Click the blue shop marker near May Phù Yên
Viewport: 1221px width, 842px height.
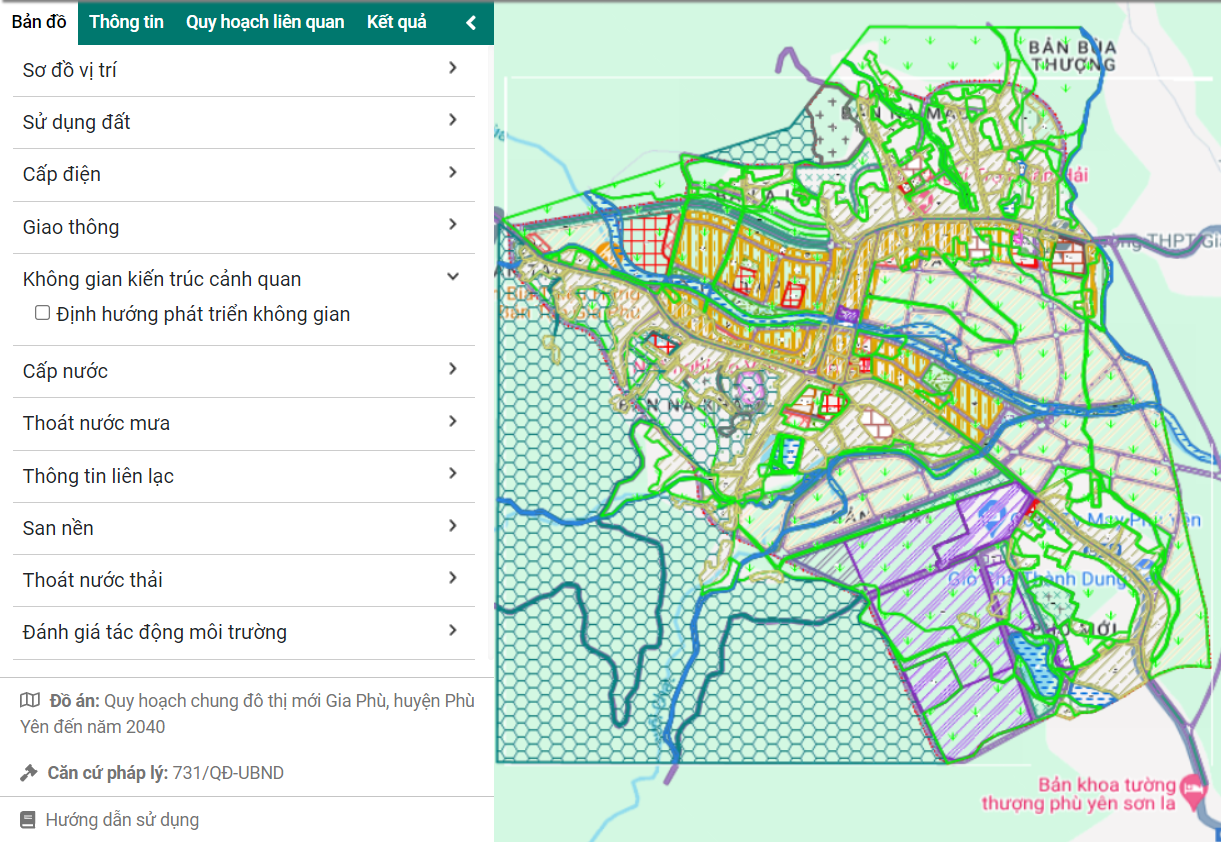click(x=991, y=516)
